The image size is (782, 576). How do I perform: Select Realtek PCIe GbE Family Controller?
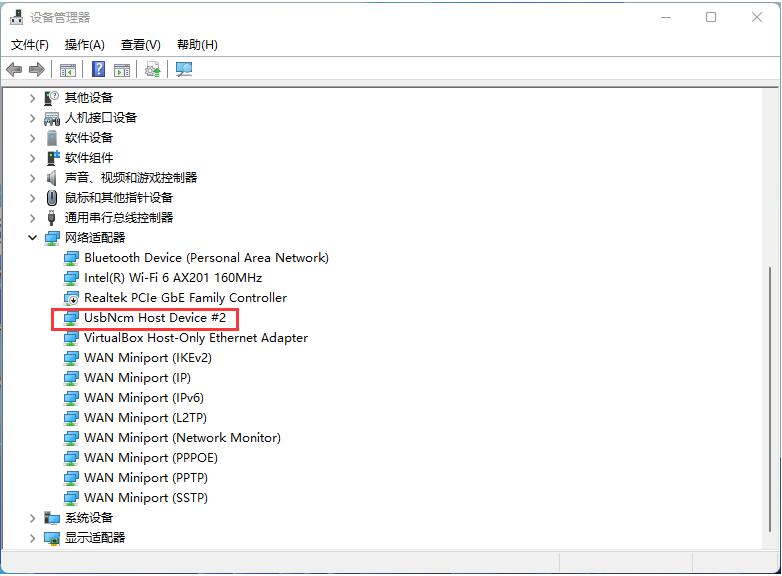186,298
